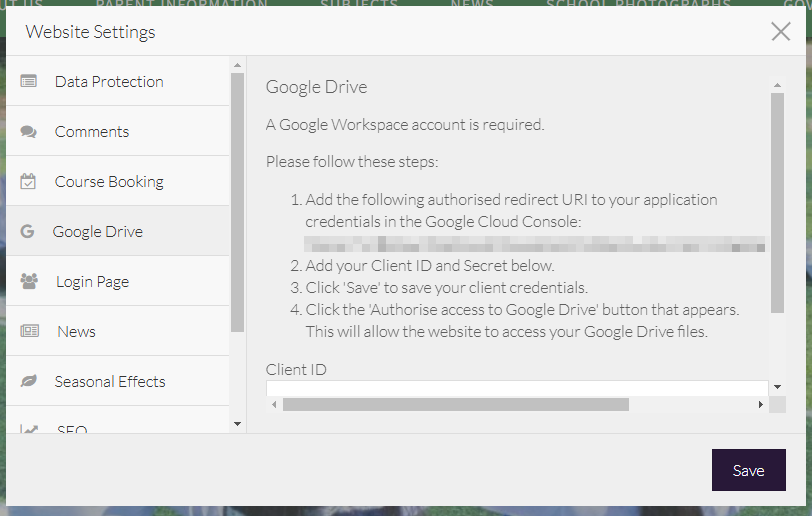Click the Comments speech bubble icon

(29, 131)
